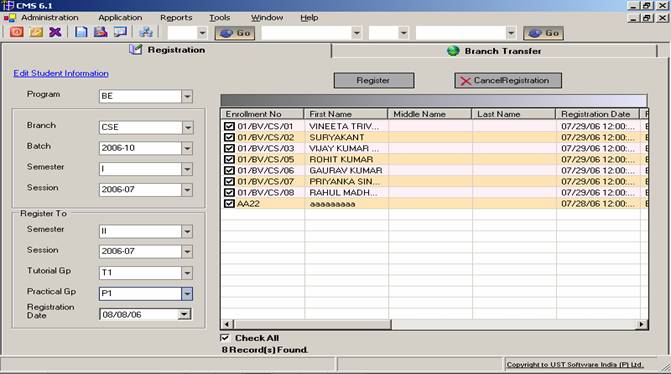Click the Last Name column header
This screenshot has height=374, width=671.
(514, 114)
